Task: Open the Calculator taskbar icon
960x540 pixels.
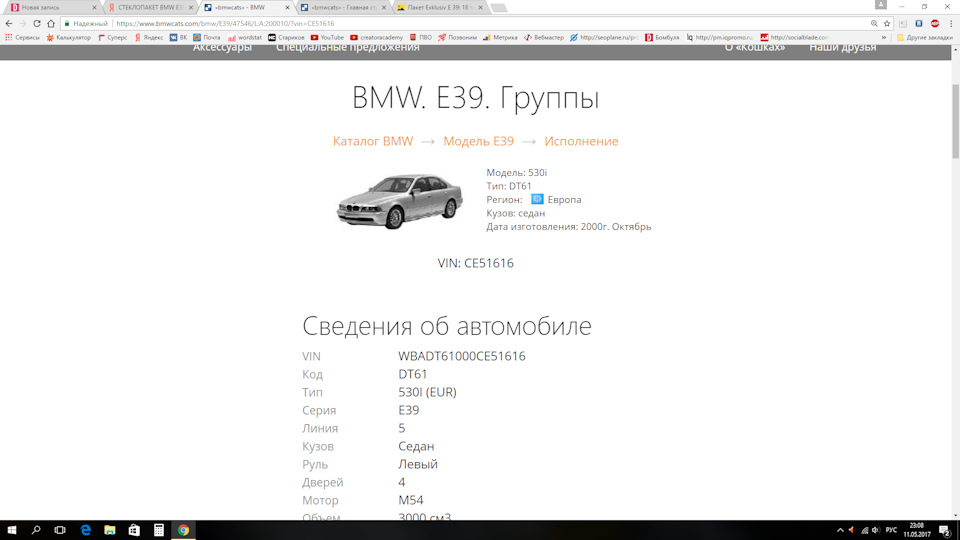Action: point(159,530)
